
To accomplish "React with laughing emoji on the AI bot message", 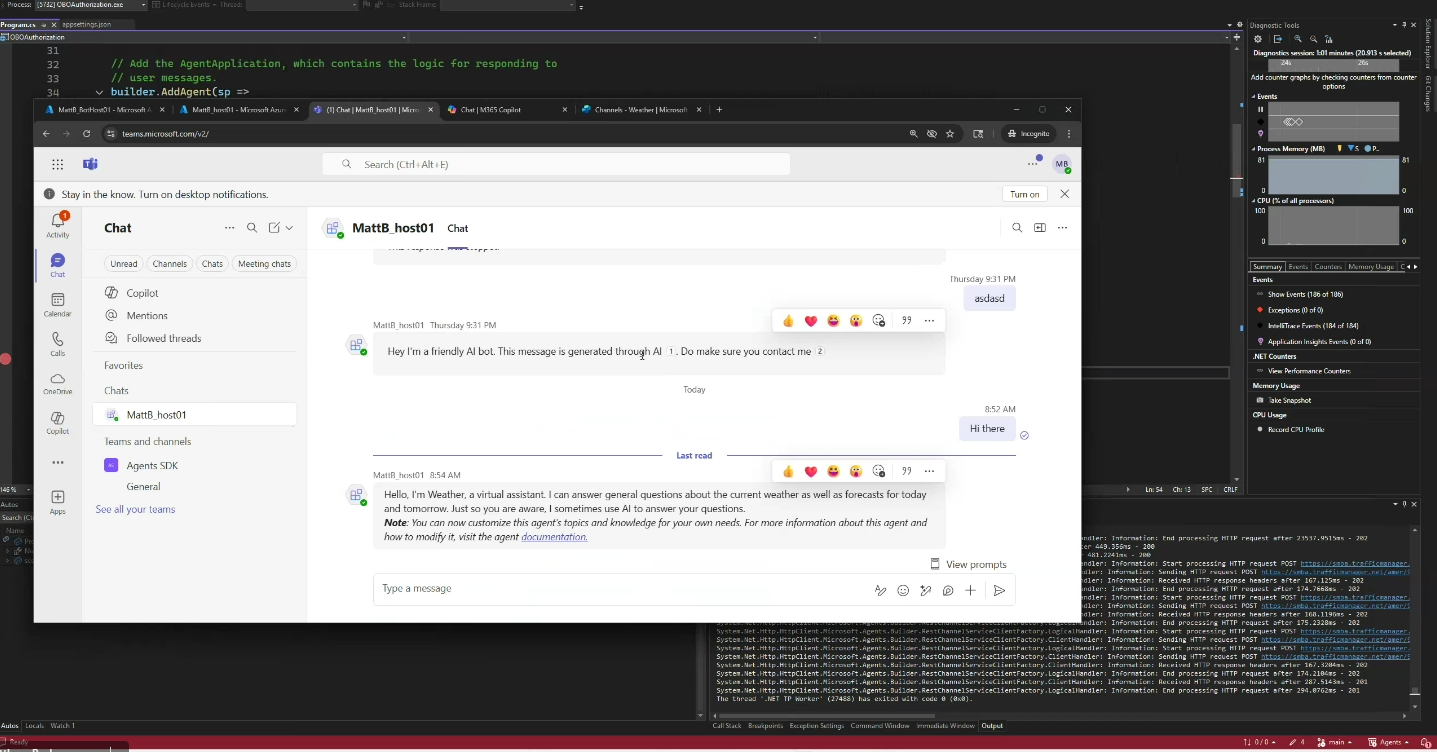I will pos(833,321).
